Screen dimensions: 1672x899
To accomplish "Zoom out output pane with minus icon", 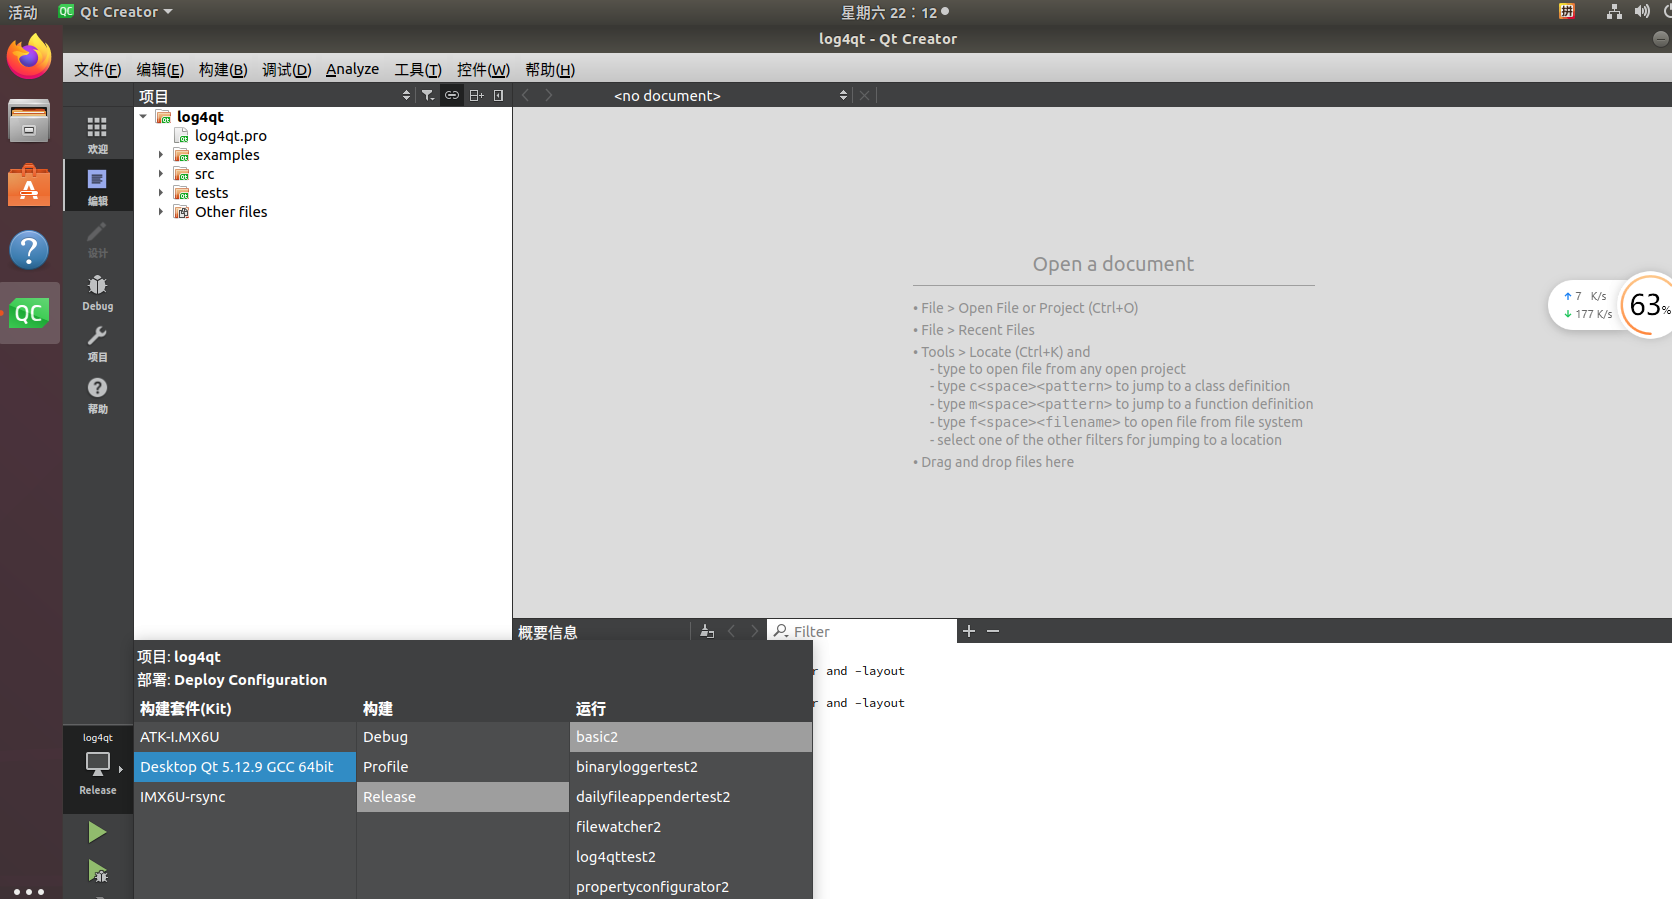I will [993, 631].
